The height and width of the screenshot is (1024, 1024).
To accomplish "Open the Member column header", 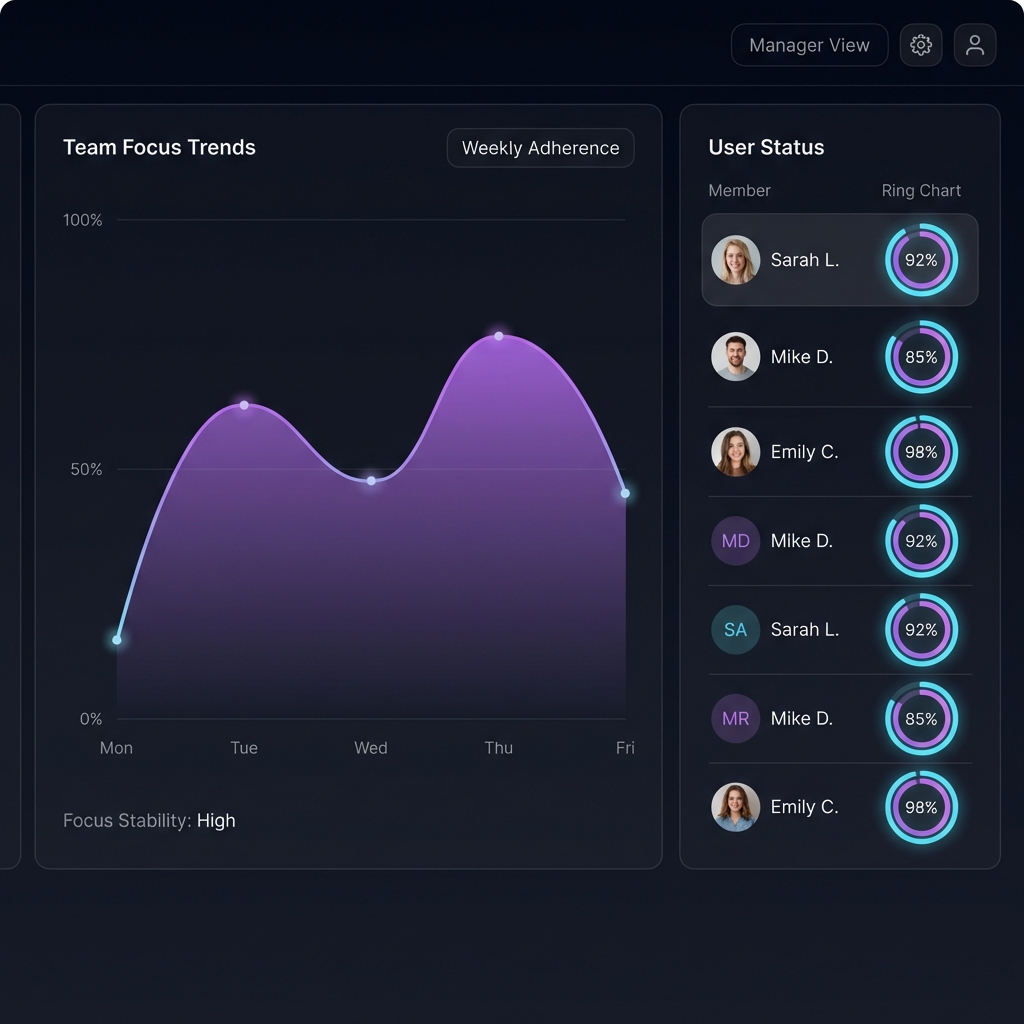I will point(739,190).
